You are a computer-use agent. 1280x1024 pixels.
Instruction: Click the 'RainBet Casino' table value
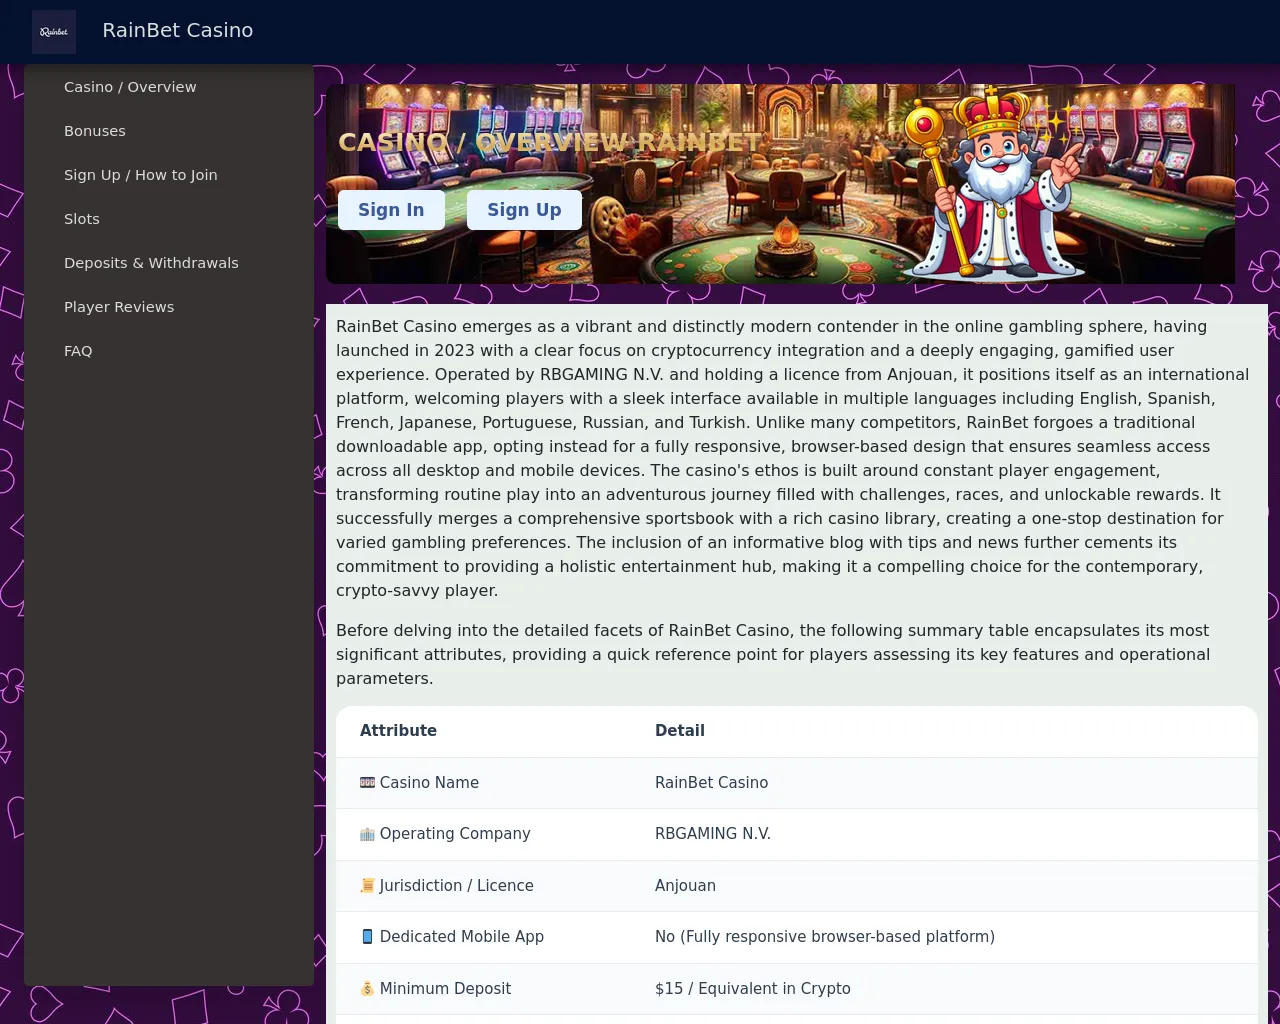click(x=711, y=783)
